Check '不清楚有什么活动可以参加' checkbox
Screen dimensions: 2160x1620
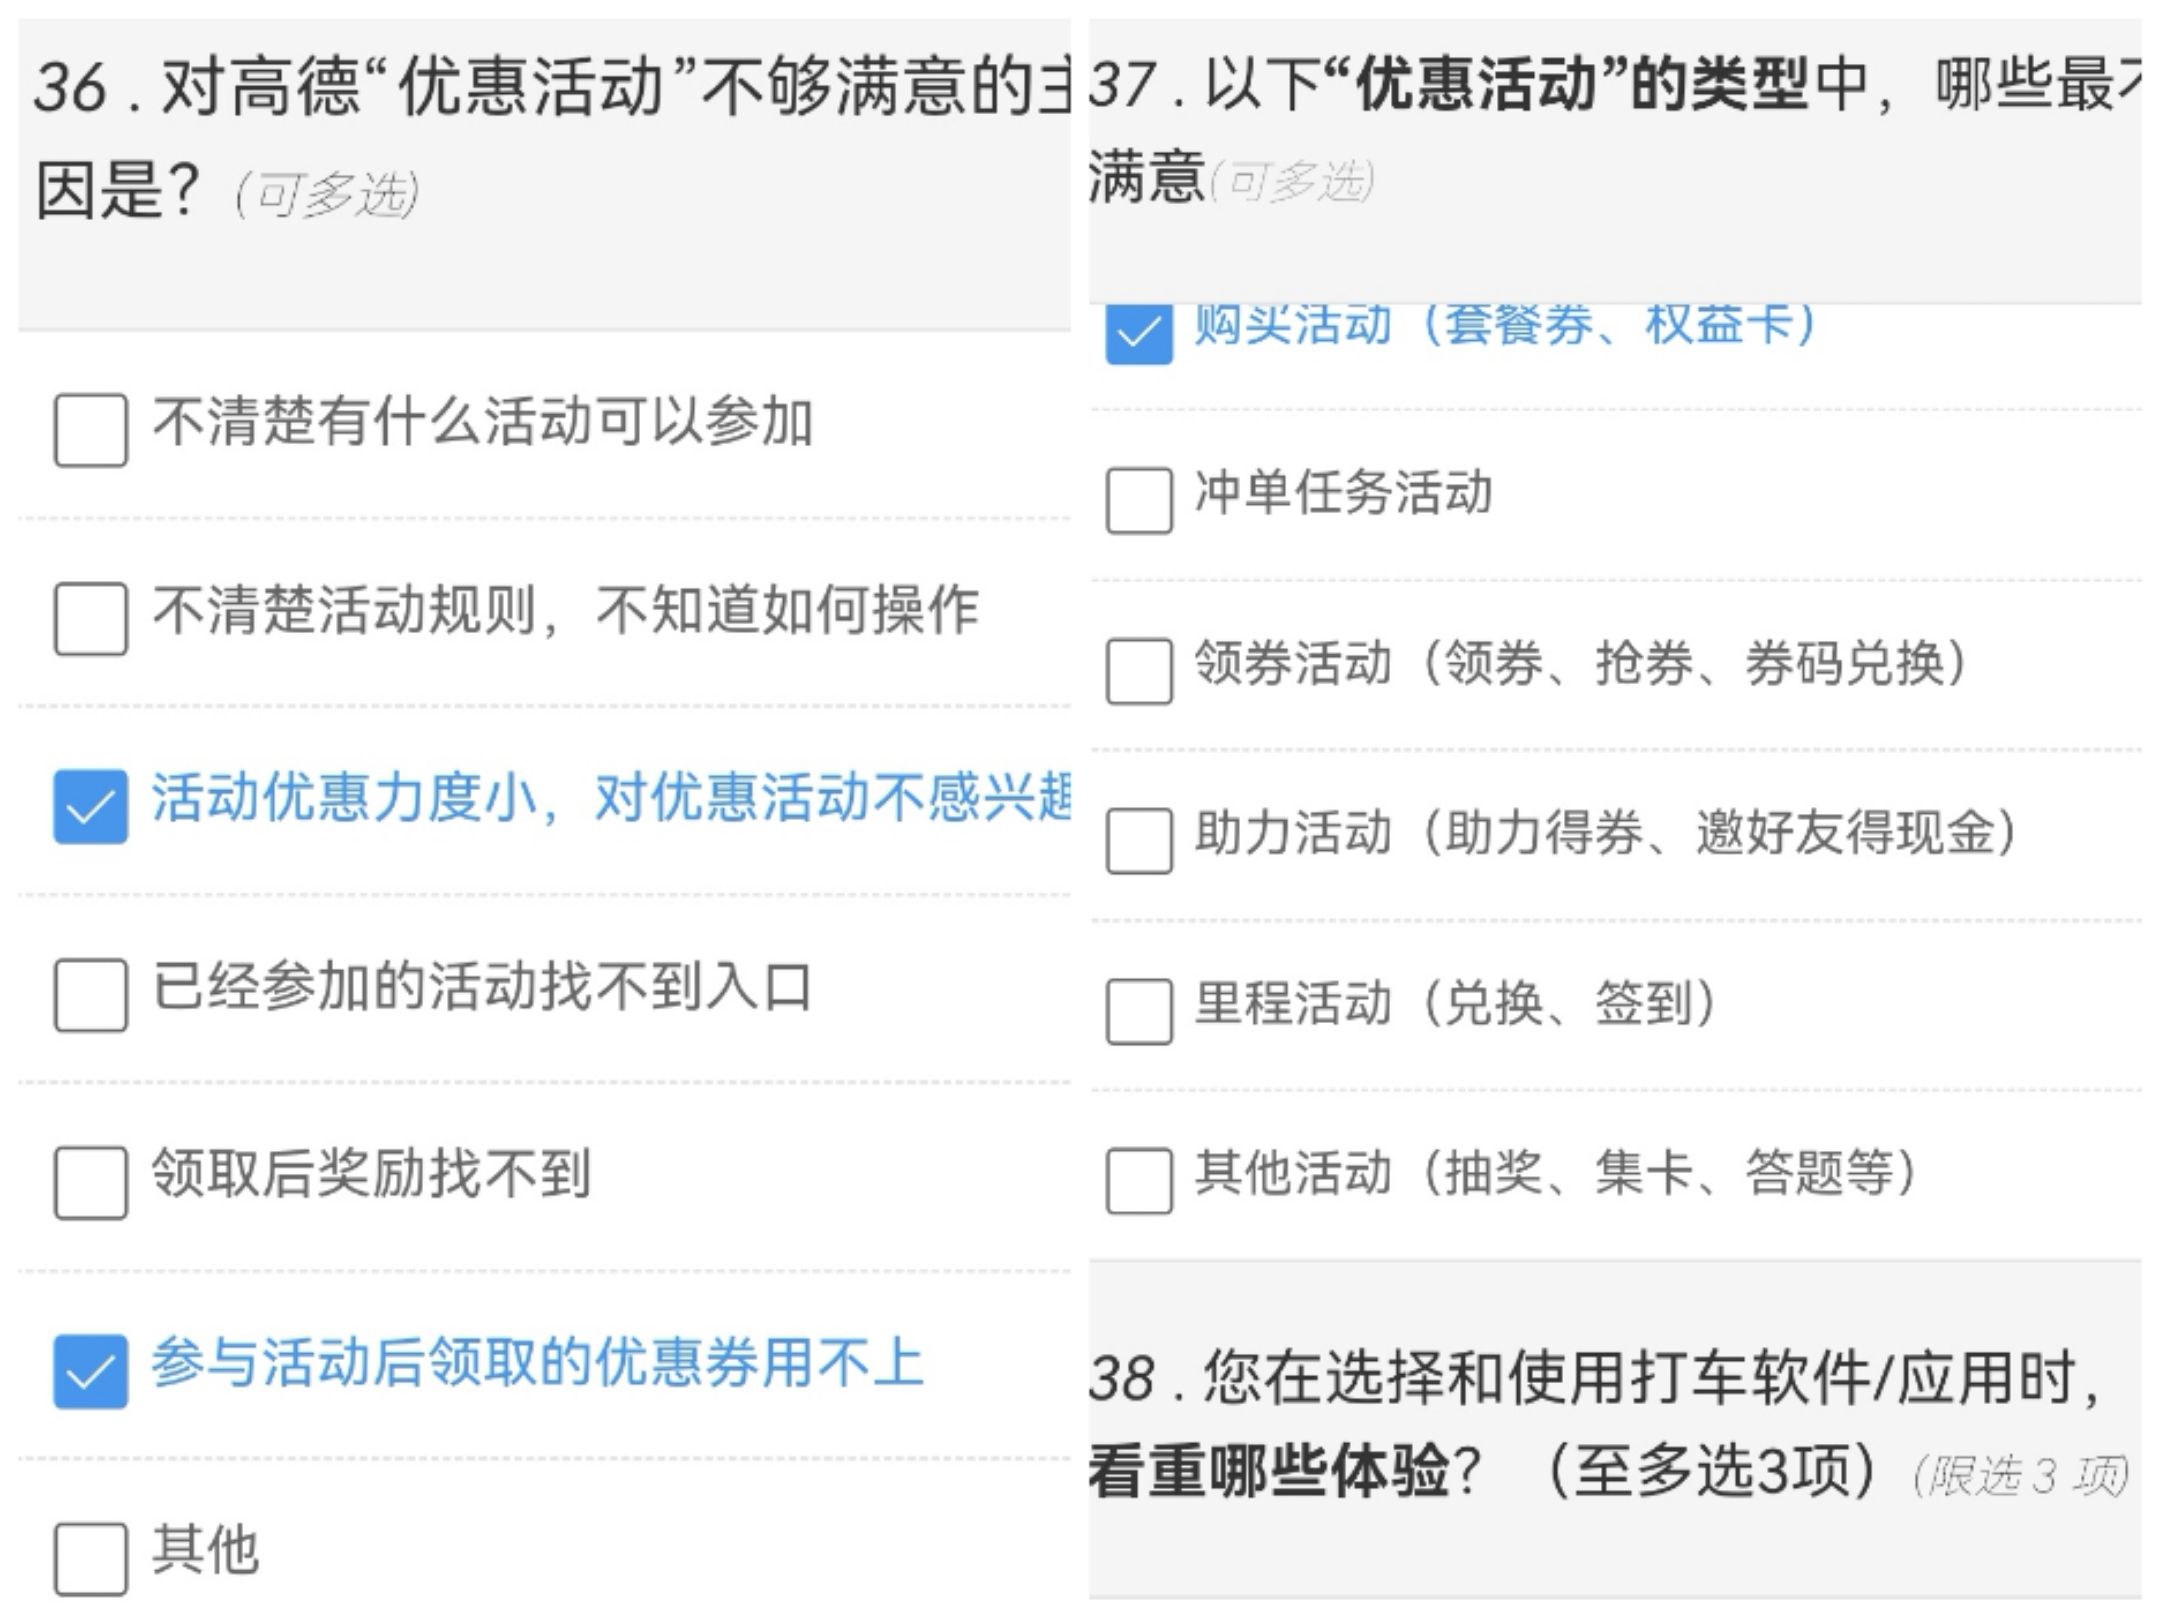[x=90, y=430]
